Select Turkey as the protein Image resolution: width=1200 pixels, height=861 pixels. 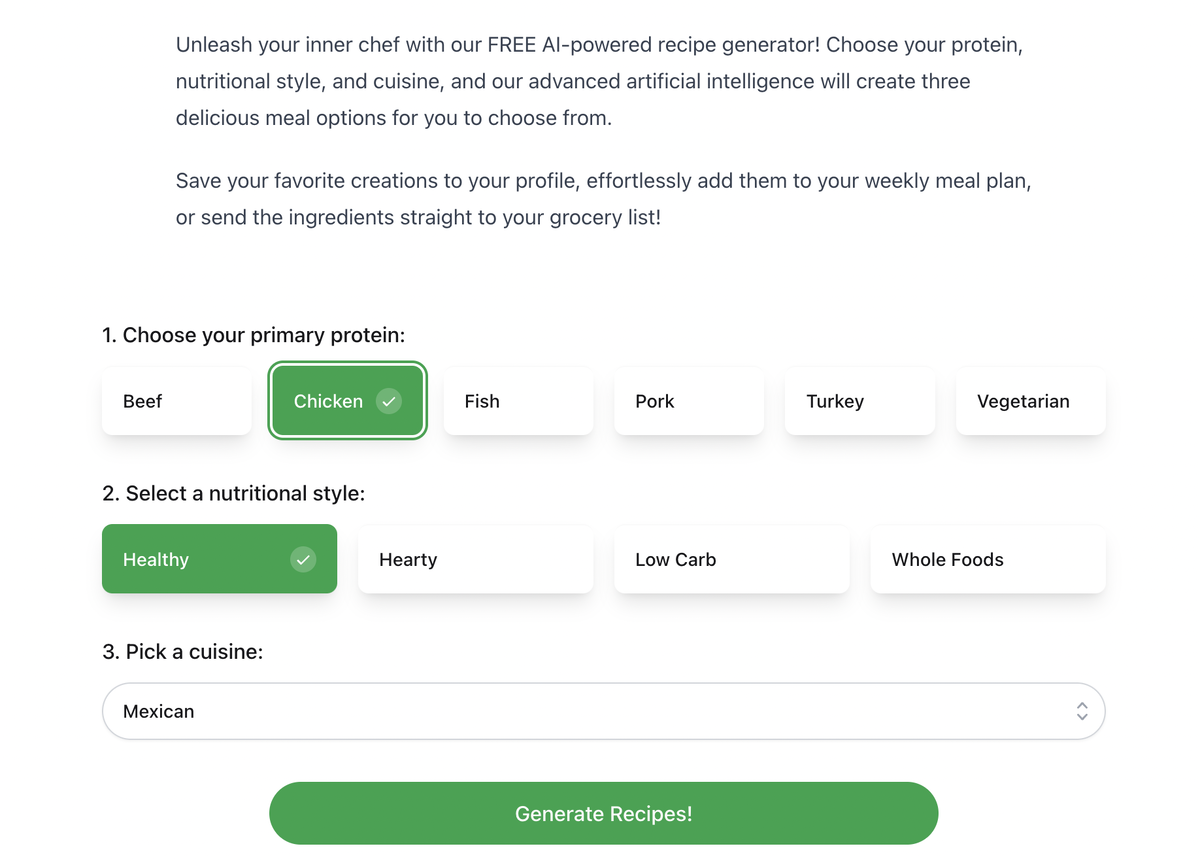pyautogui.click(x=859, y=401)
